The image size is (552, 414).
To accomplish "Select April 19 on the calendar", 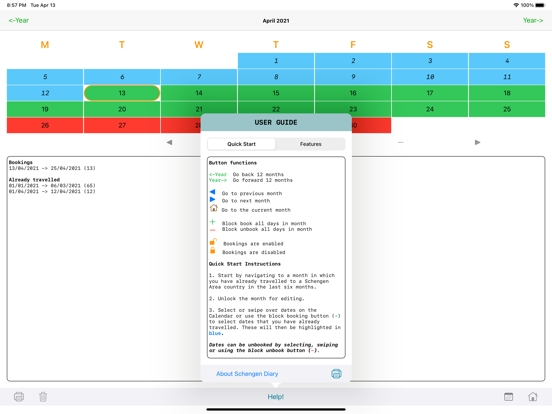I will (45, 109).
